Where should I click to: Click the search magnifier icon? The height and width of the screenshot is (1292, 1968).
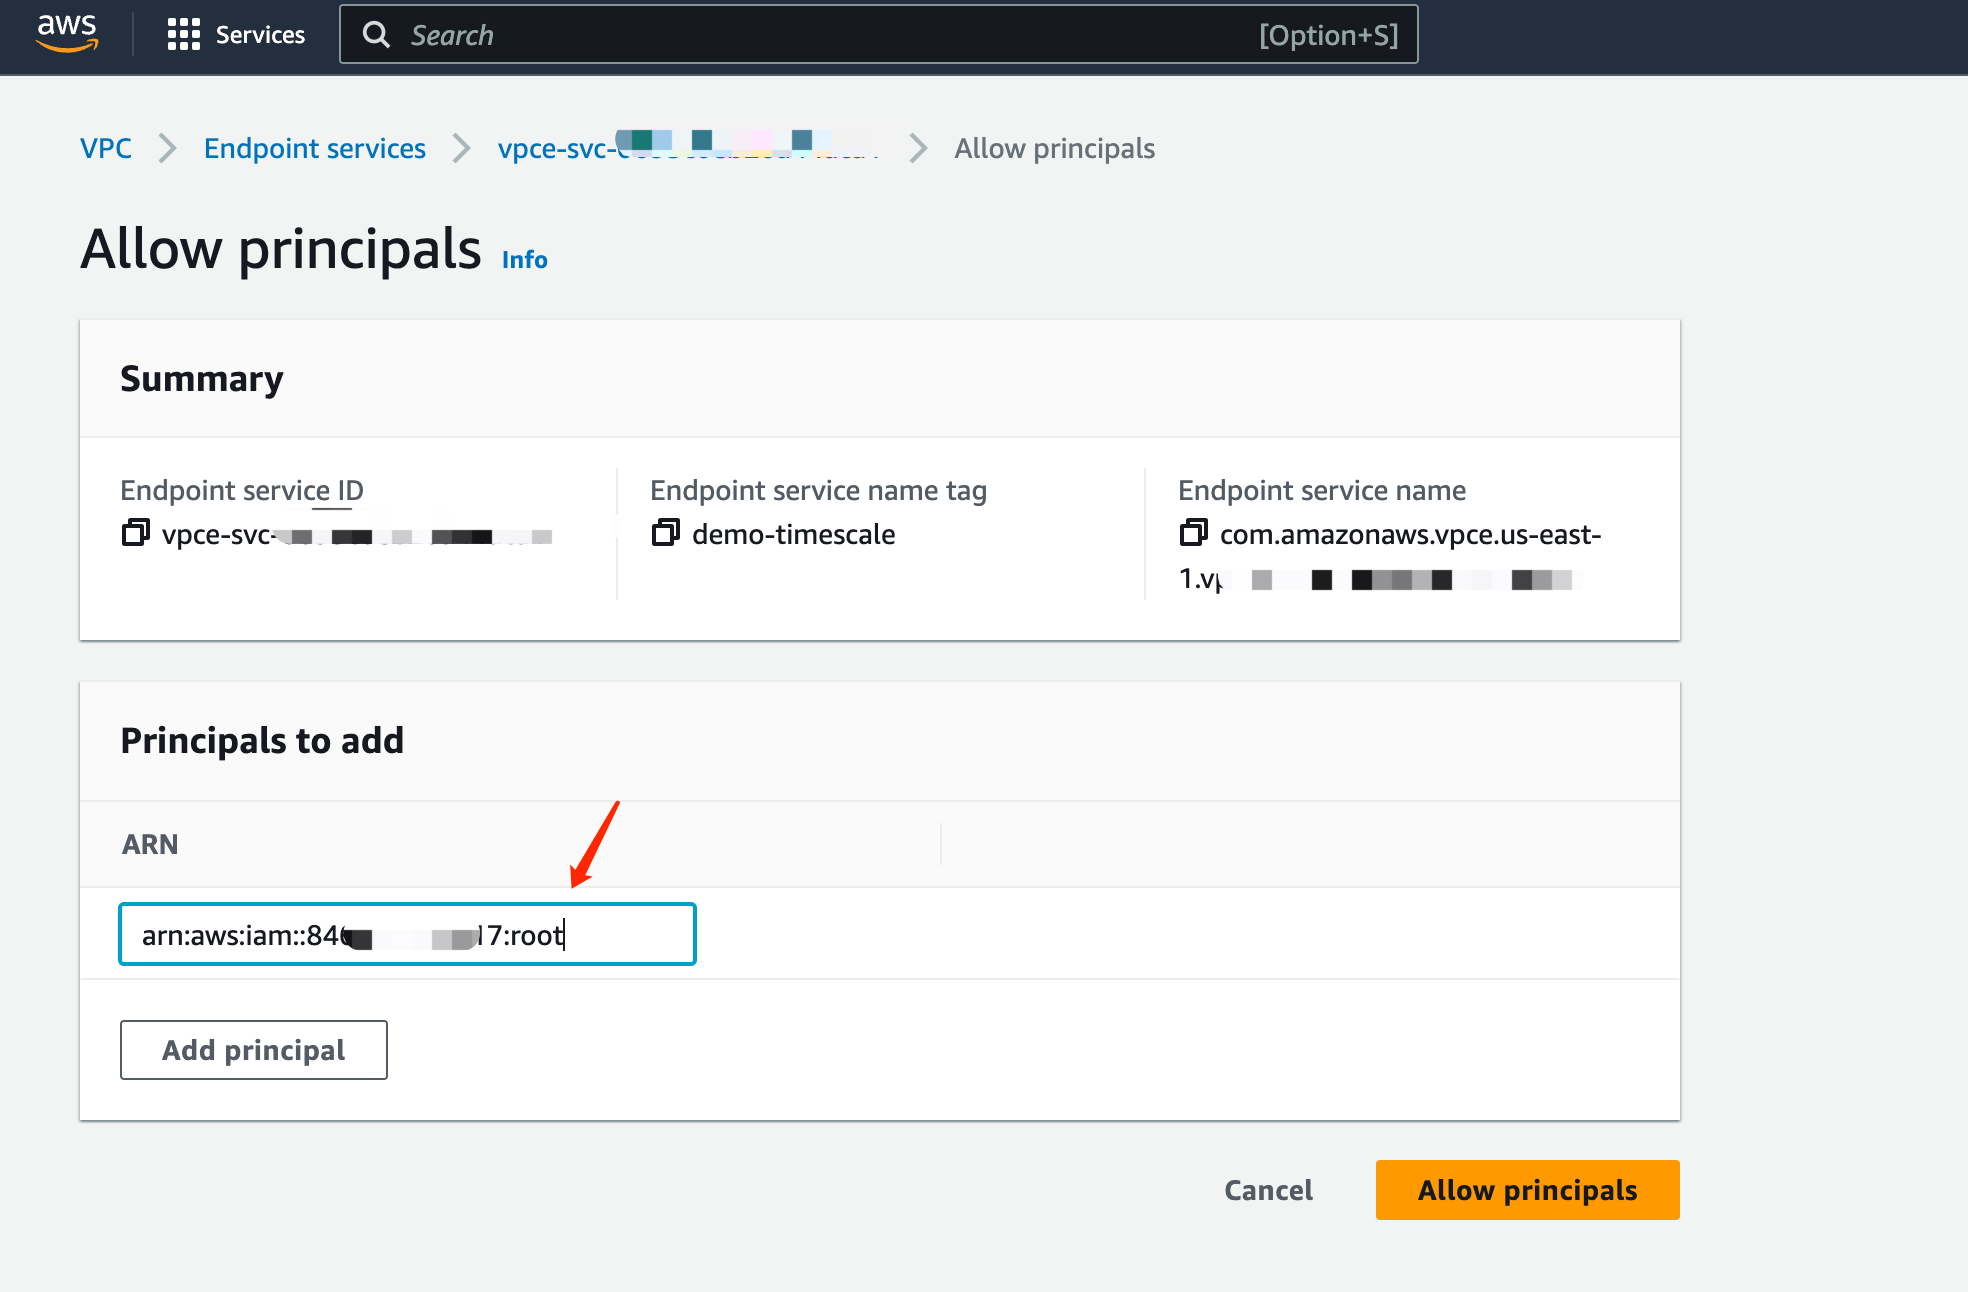[x=376, y=35]
